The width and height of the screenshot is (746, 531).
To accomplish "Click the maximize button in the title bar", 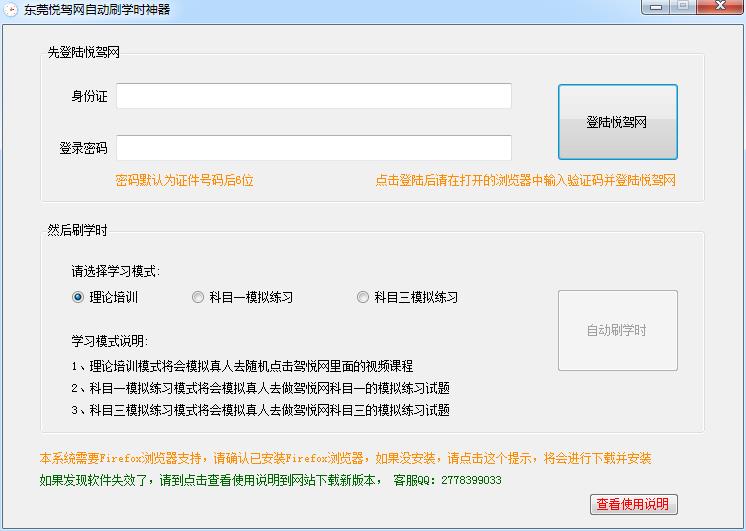I will (683, 6).
